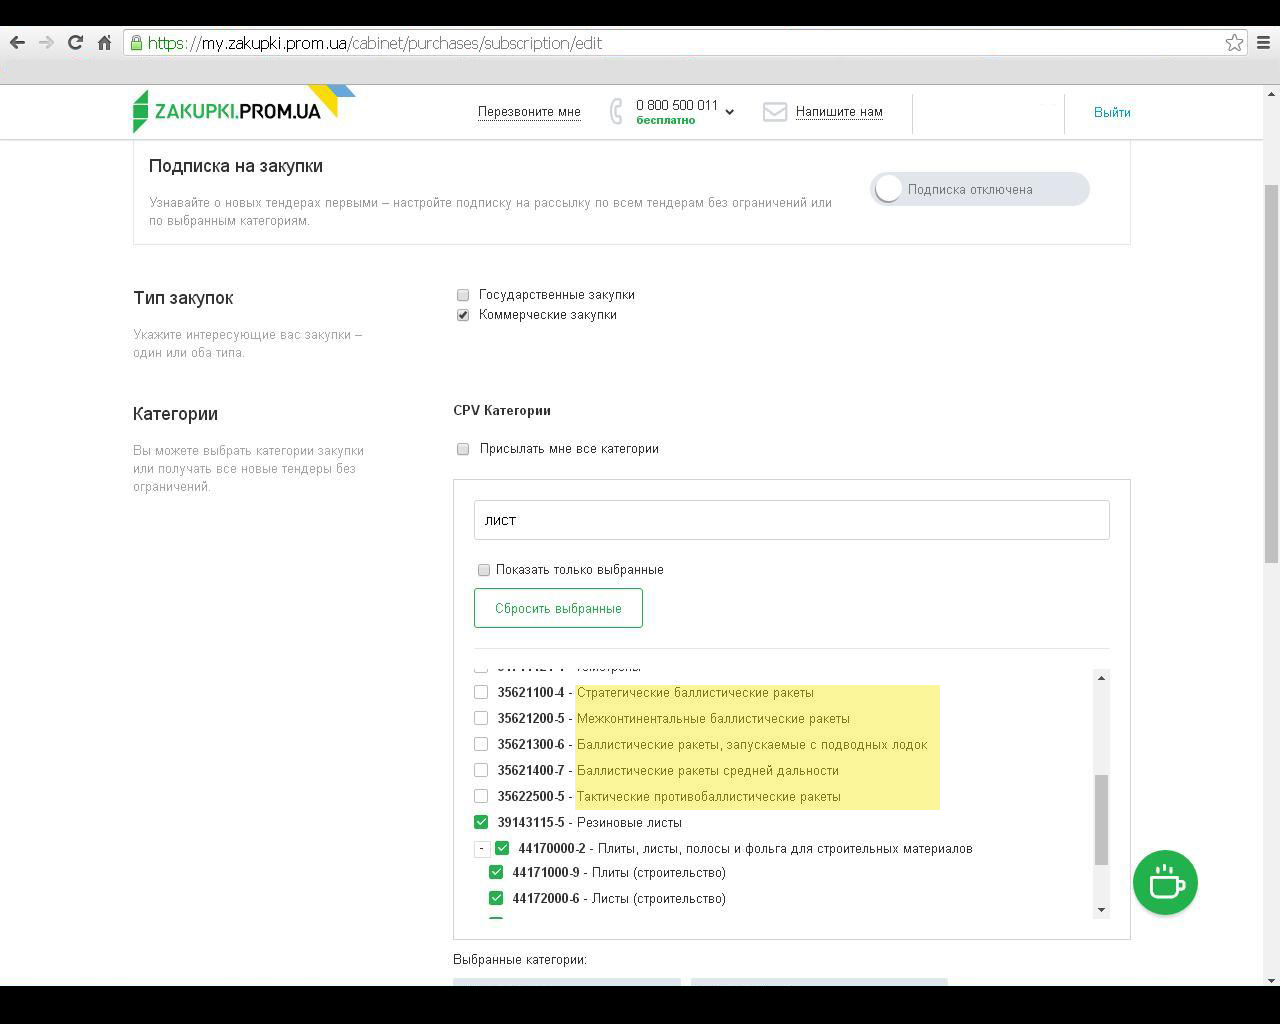Click the green padlock security icon
The width and height of the screenshot is (1280, 1024).
[x=137, y=43]
